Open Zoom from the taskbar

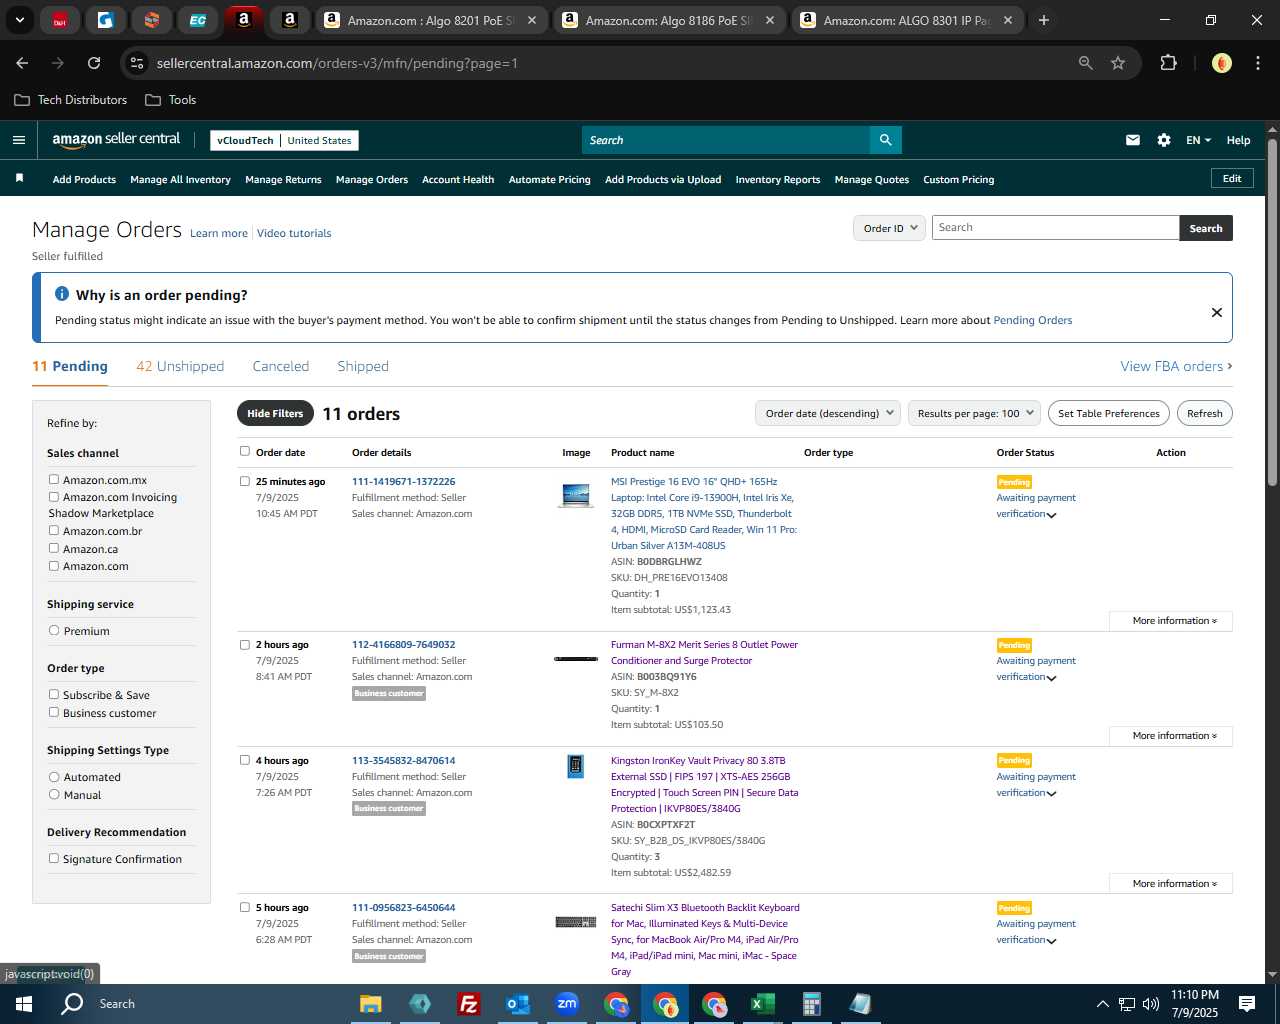567,1004
